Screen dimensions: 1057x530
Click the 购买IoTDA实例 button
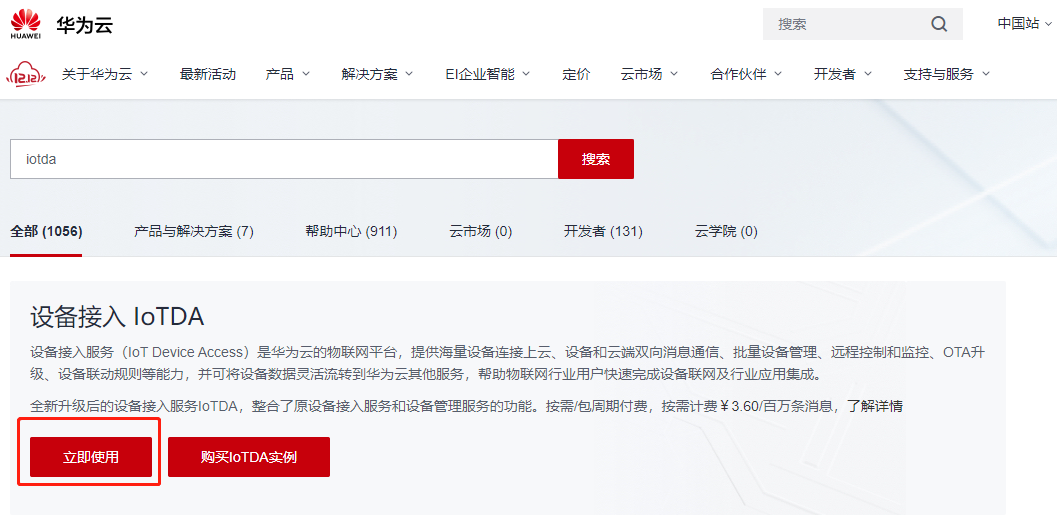click(249, 457)
